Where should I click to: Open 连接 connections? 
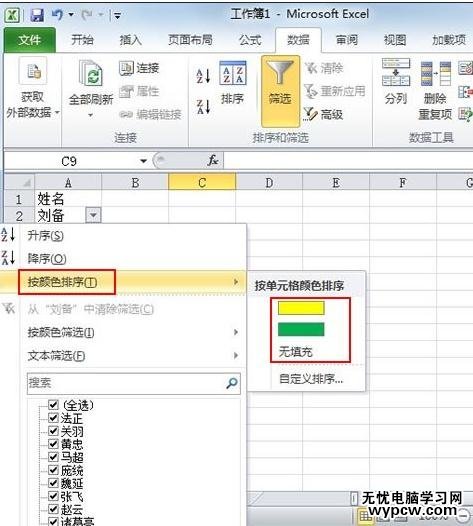pyautogui.click(x=139, y=68)
